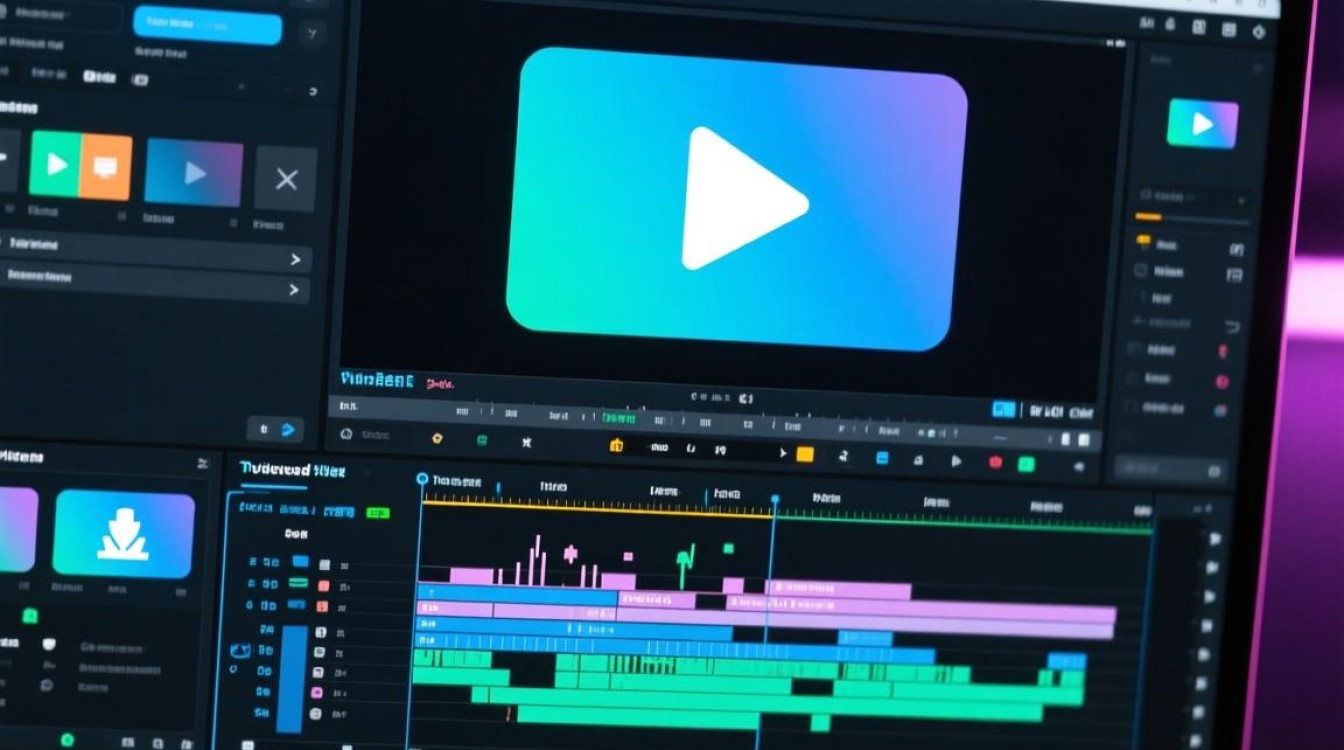Click the tall blue level meter in the track header

pos(291,679)
